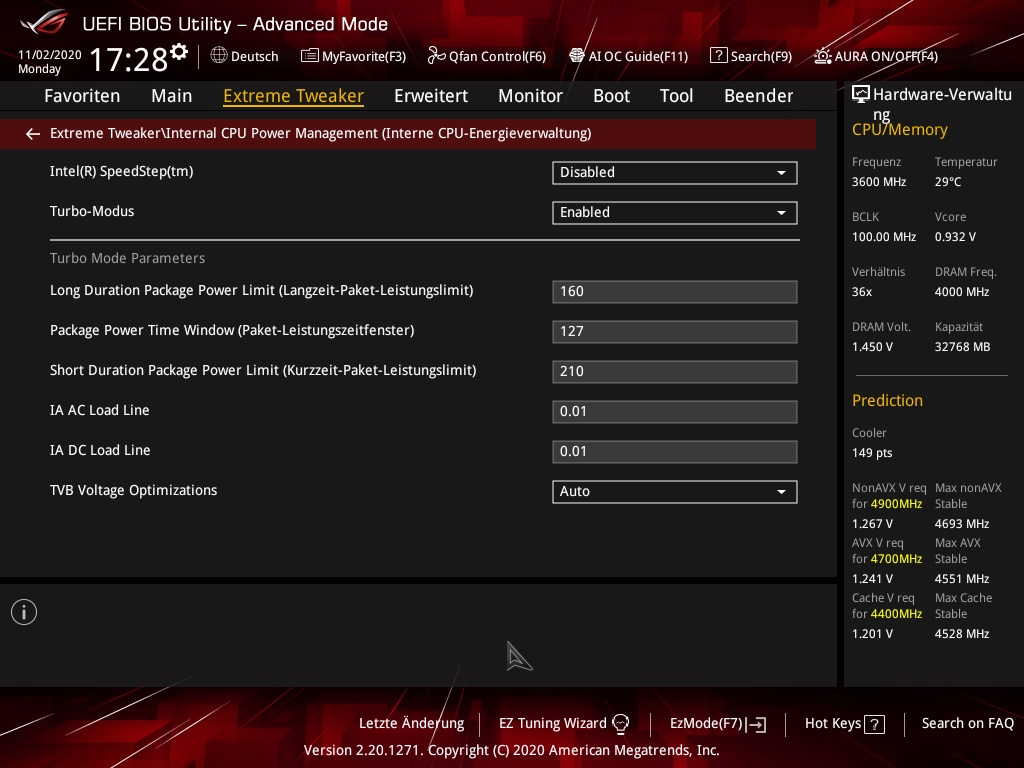Click the info circle icon

24,612
